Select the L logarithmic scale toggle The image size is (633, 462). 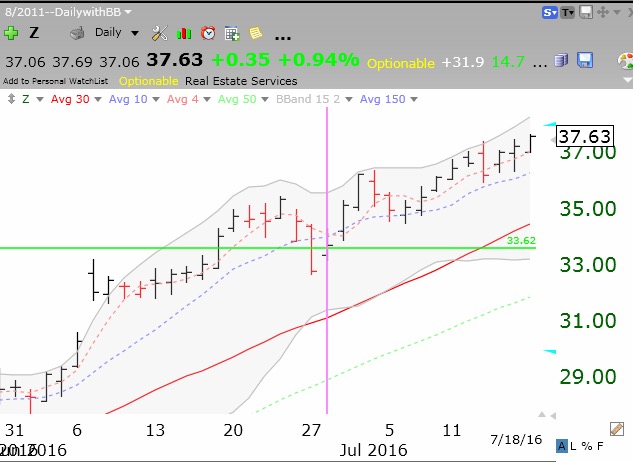click(573, 446)
